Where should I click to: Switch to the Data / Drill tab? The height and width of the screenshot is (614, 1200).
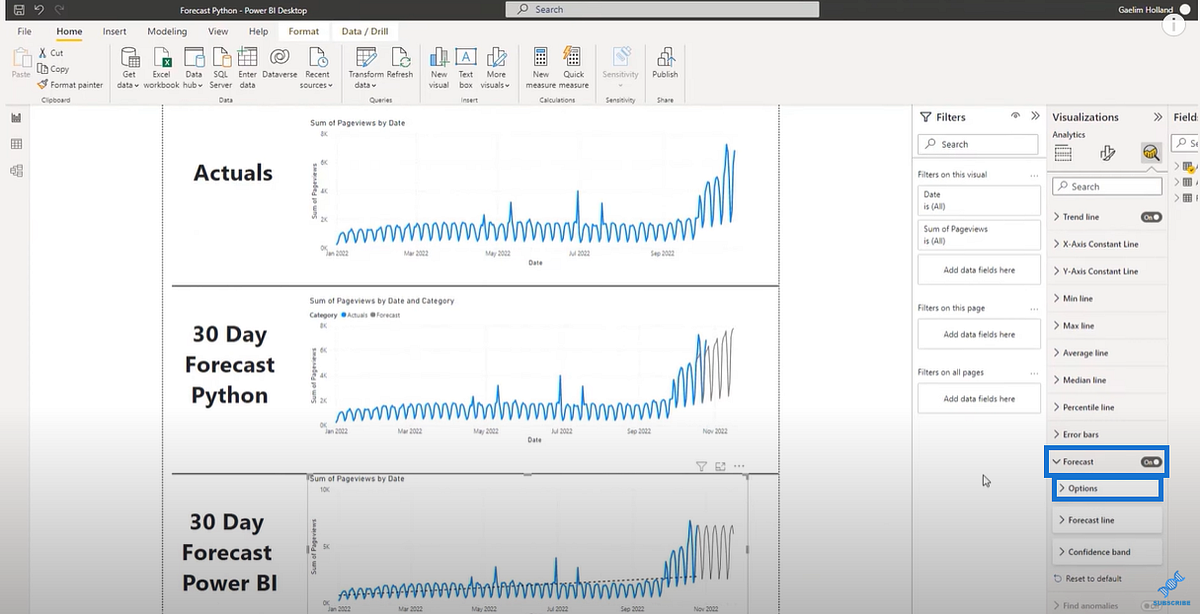pyautogui.click(x=365, y=30)
